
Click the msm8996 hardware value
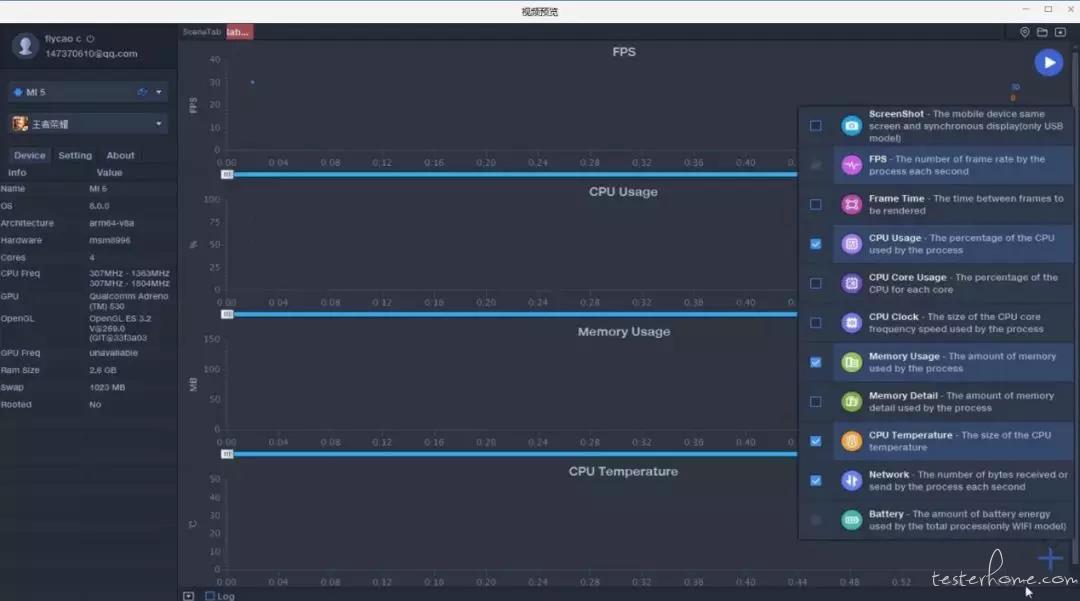110,240
